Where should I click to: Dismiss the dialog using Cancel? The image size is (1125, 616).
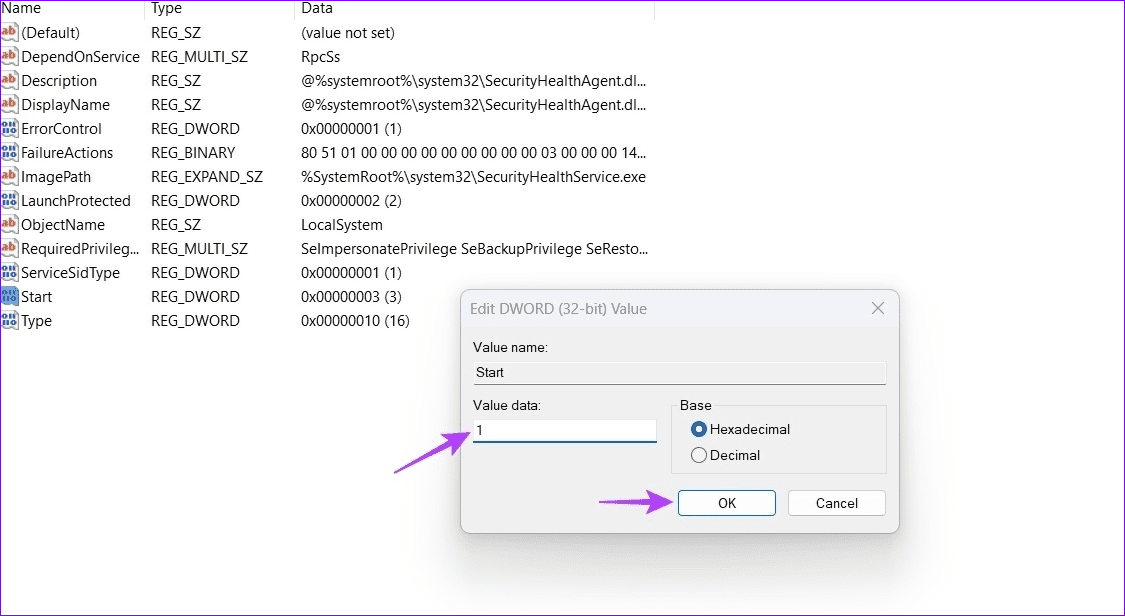click(836, 503)
